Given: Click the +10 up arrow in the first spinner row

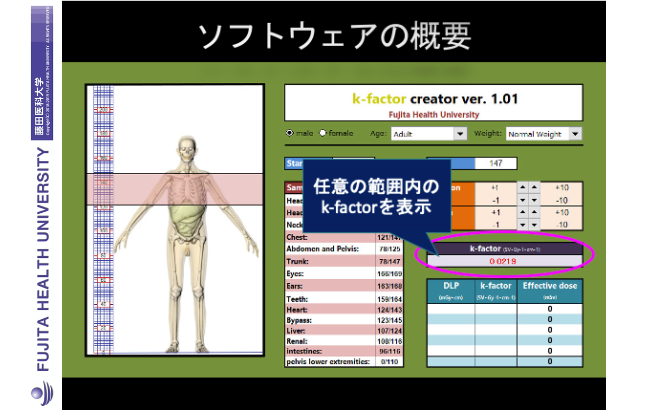Looking at the screenshot, I should click(535, 187).
